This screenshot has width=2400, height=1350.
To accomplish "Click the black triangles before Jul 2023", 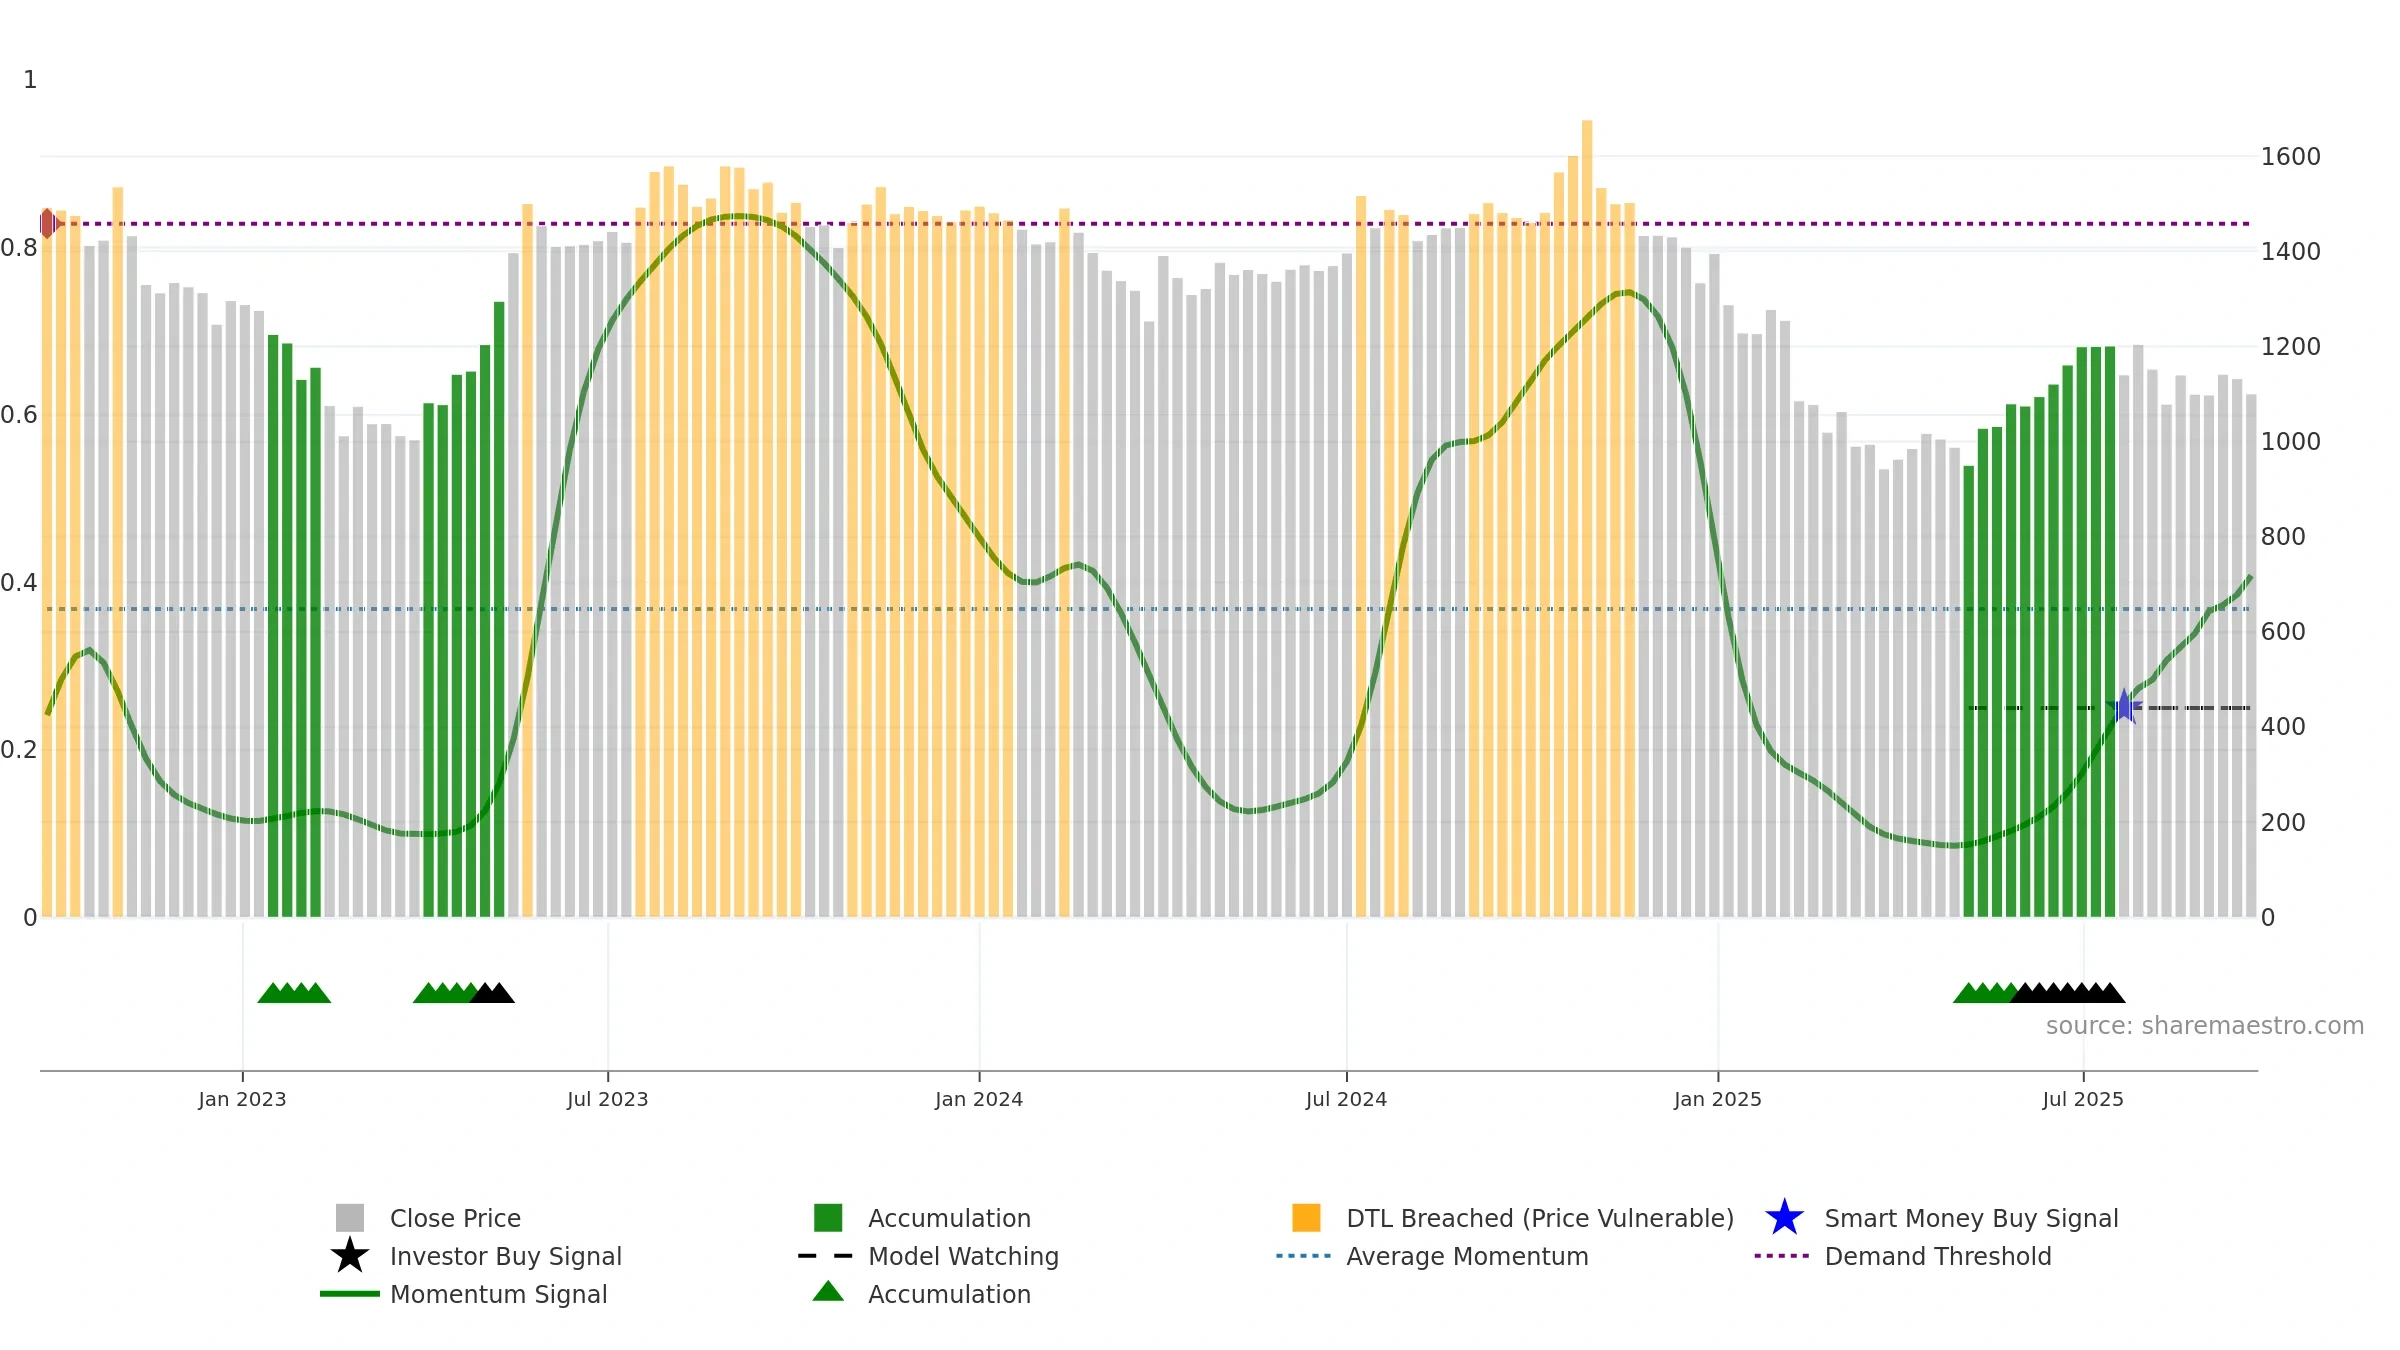I will pos(492,993).
